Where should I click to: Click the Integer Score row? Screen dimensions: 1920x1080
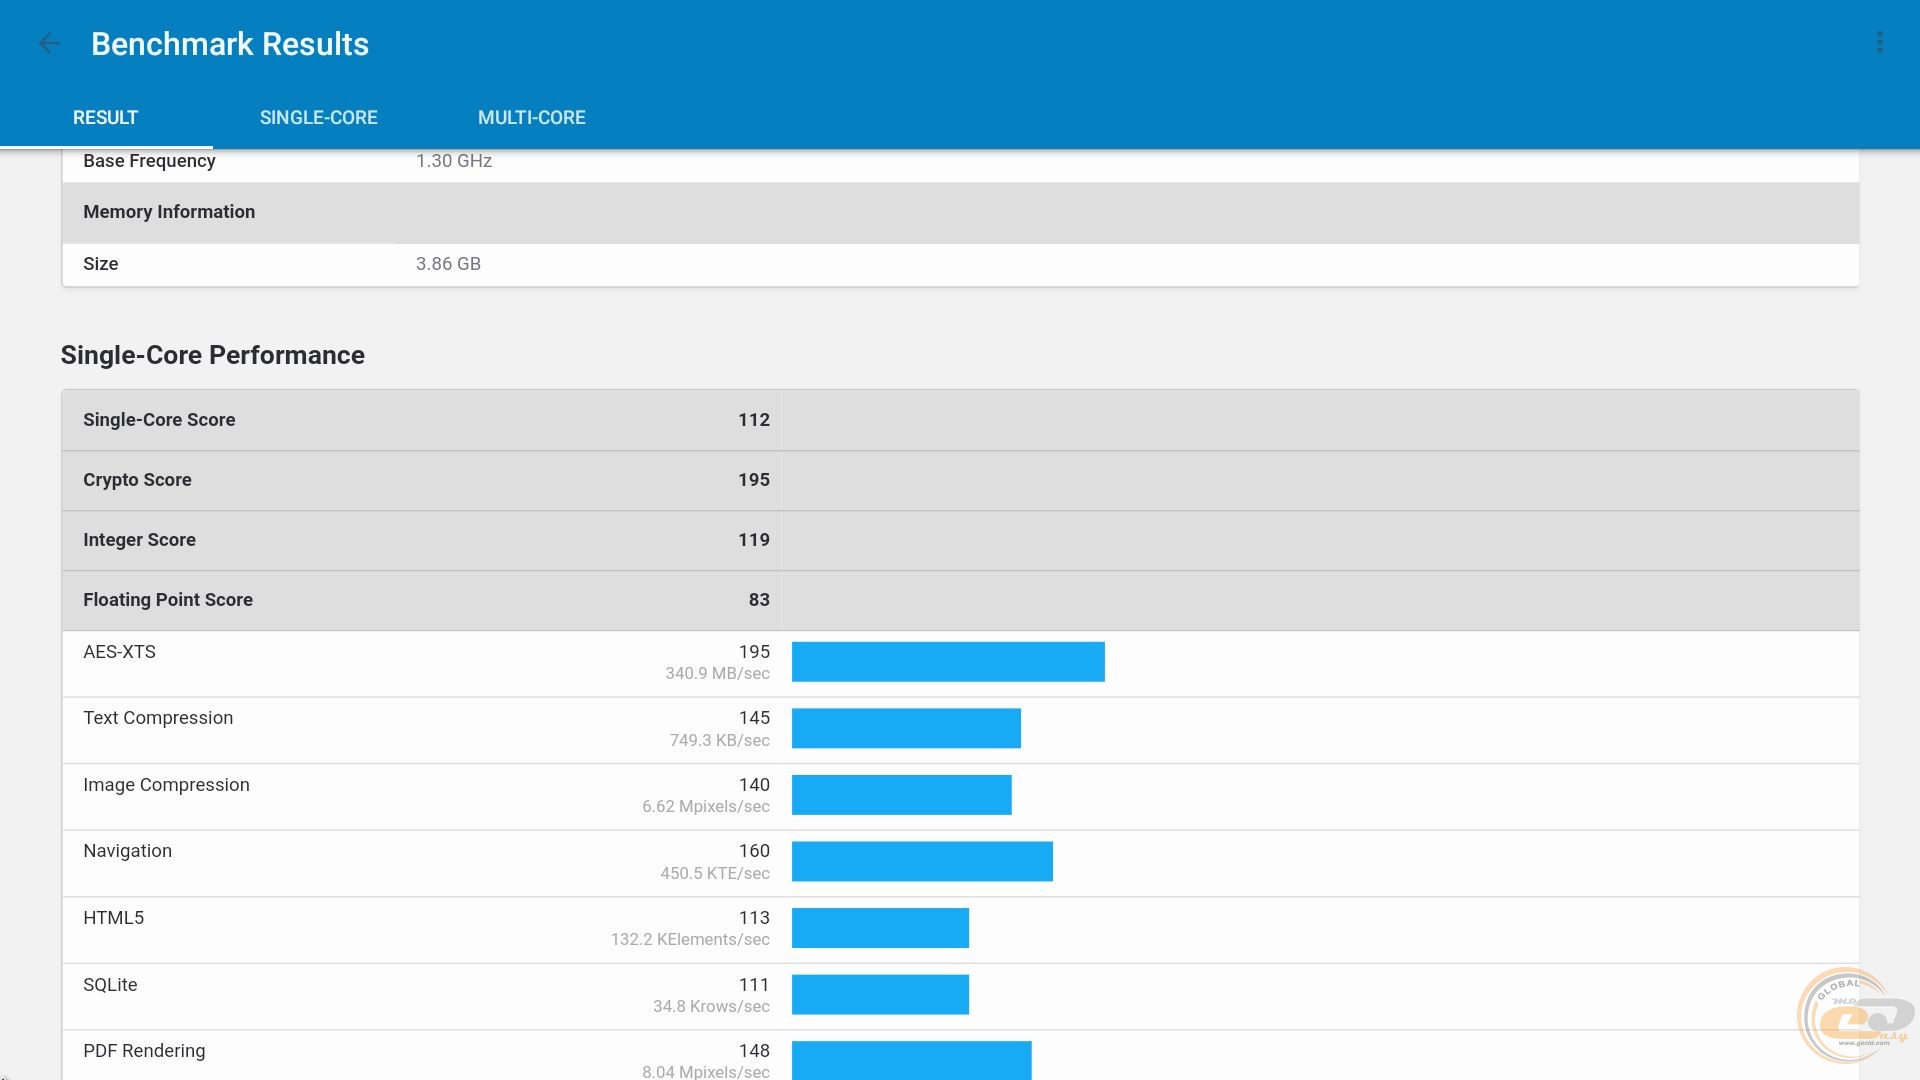coord(425,540)
